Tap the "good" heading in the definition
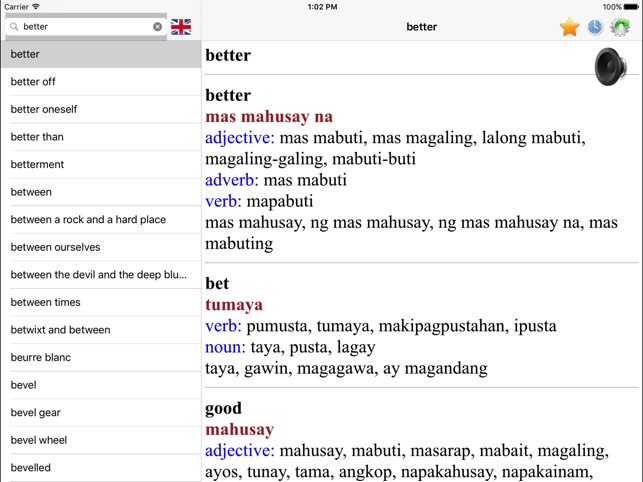The height and width of the screenshot is (482, 643). pos(225,408)
